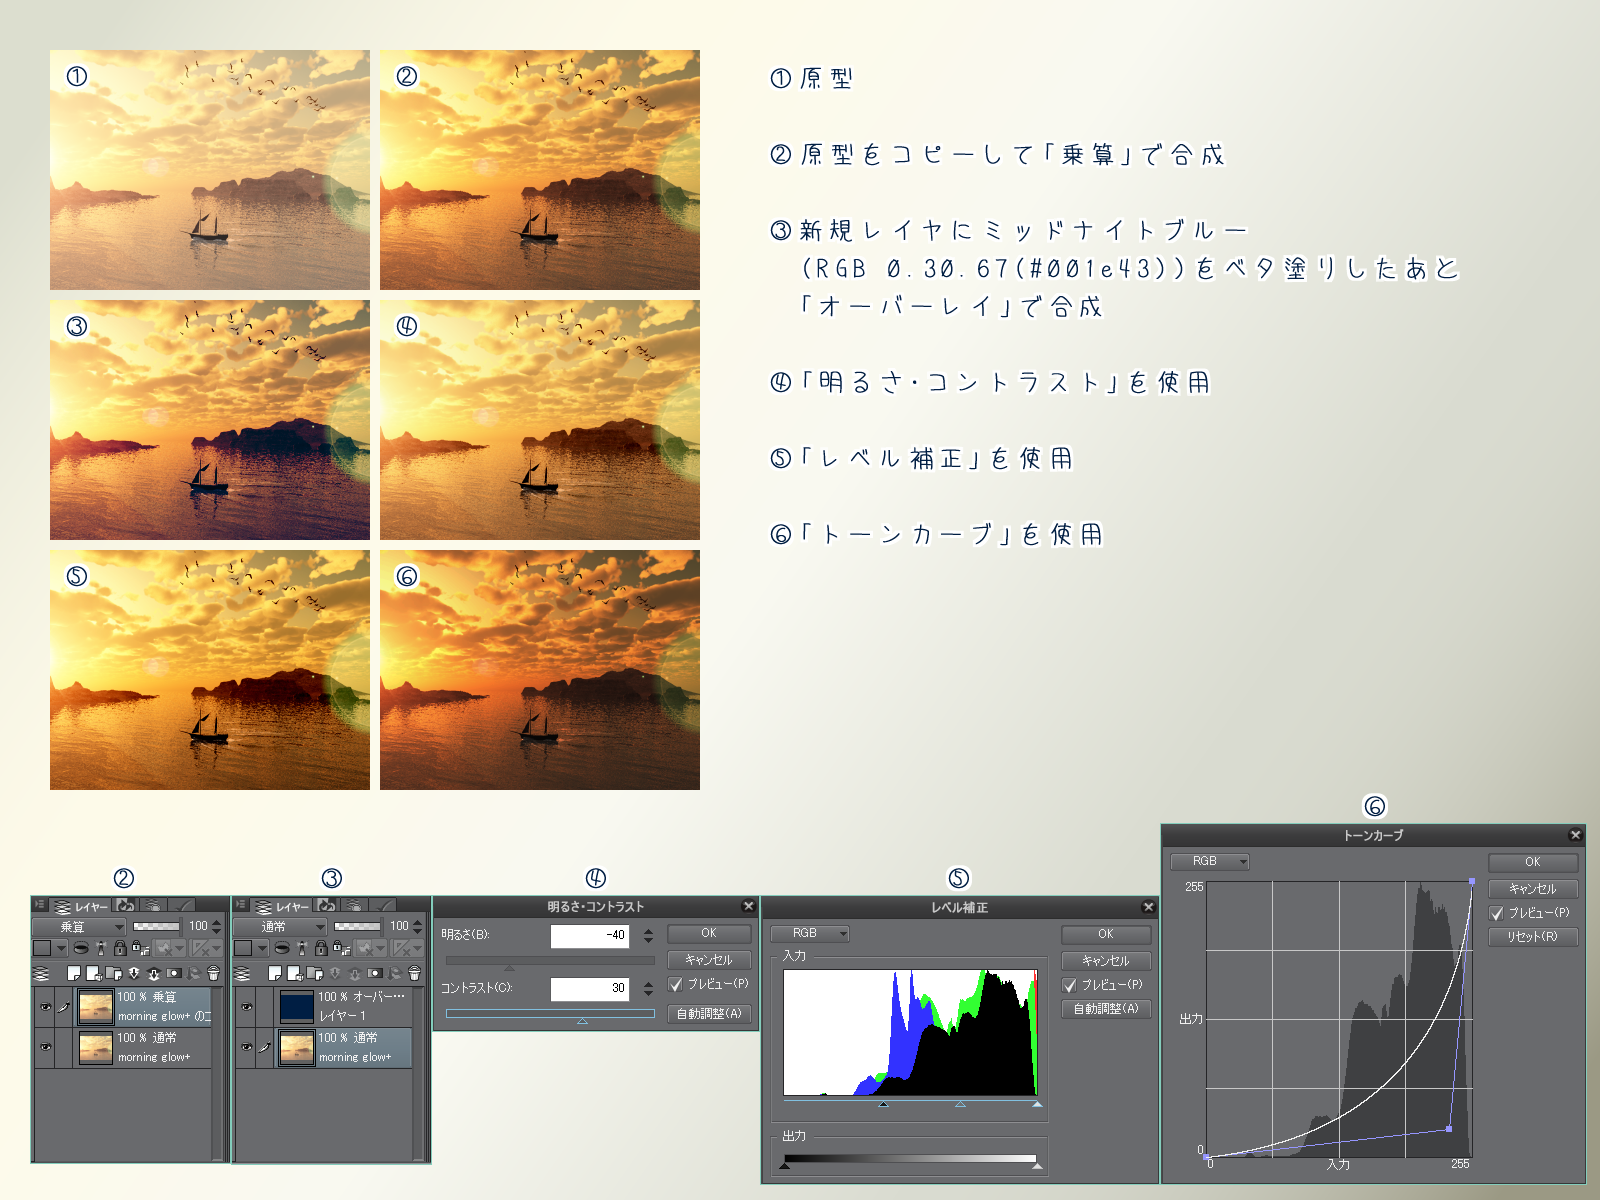
Task: Click delete layer trash icon in left layer panel
Action: pos(213,973)
